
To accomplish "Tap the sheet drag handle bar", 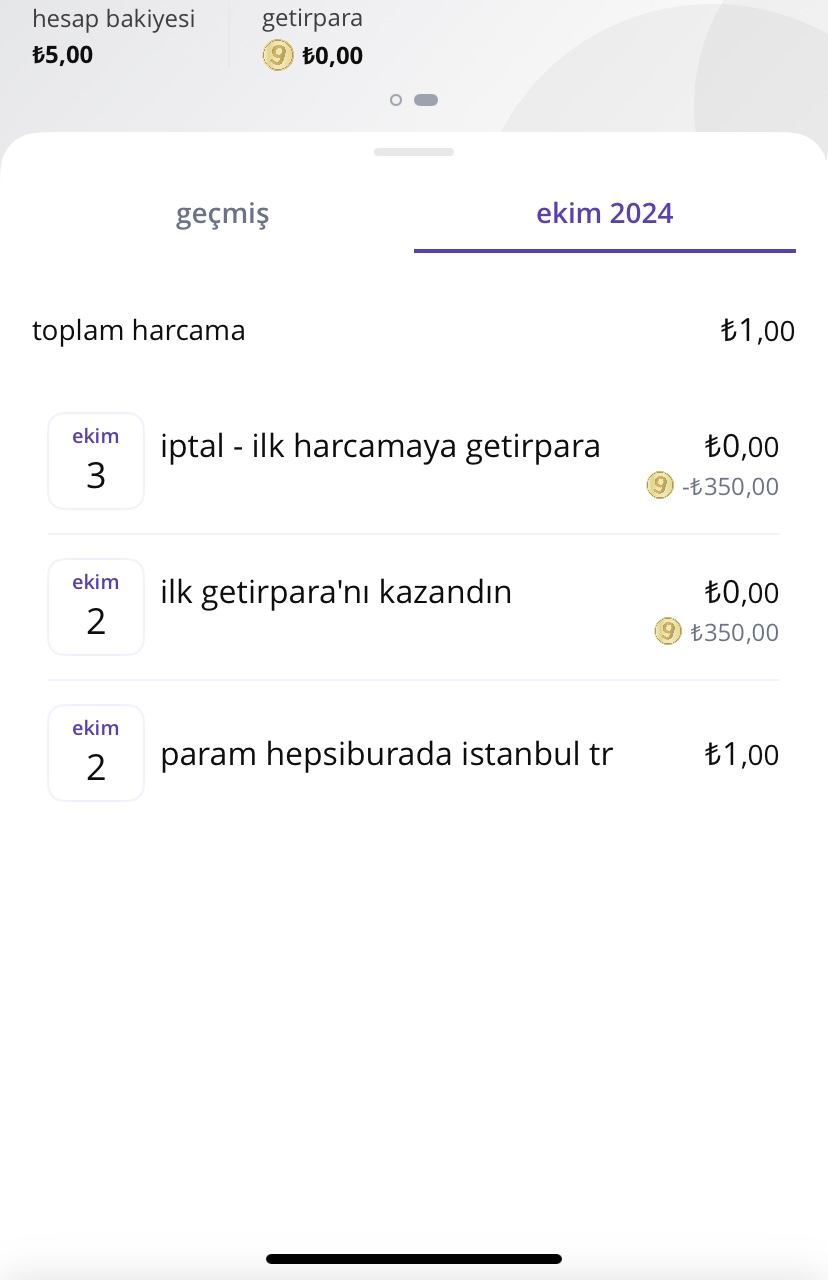I will tap(414, 152).
